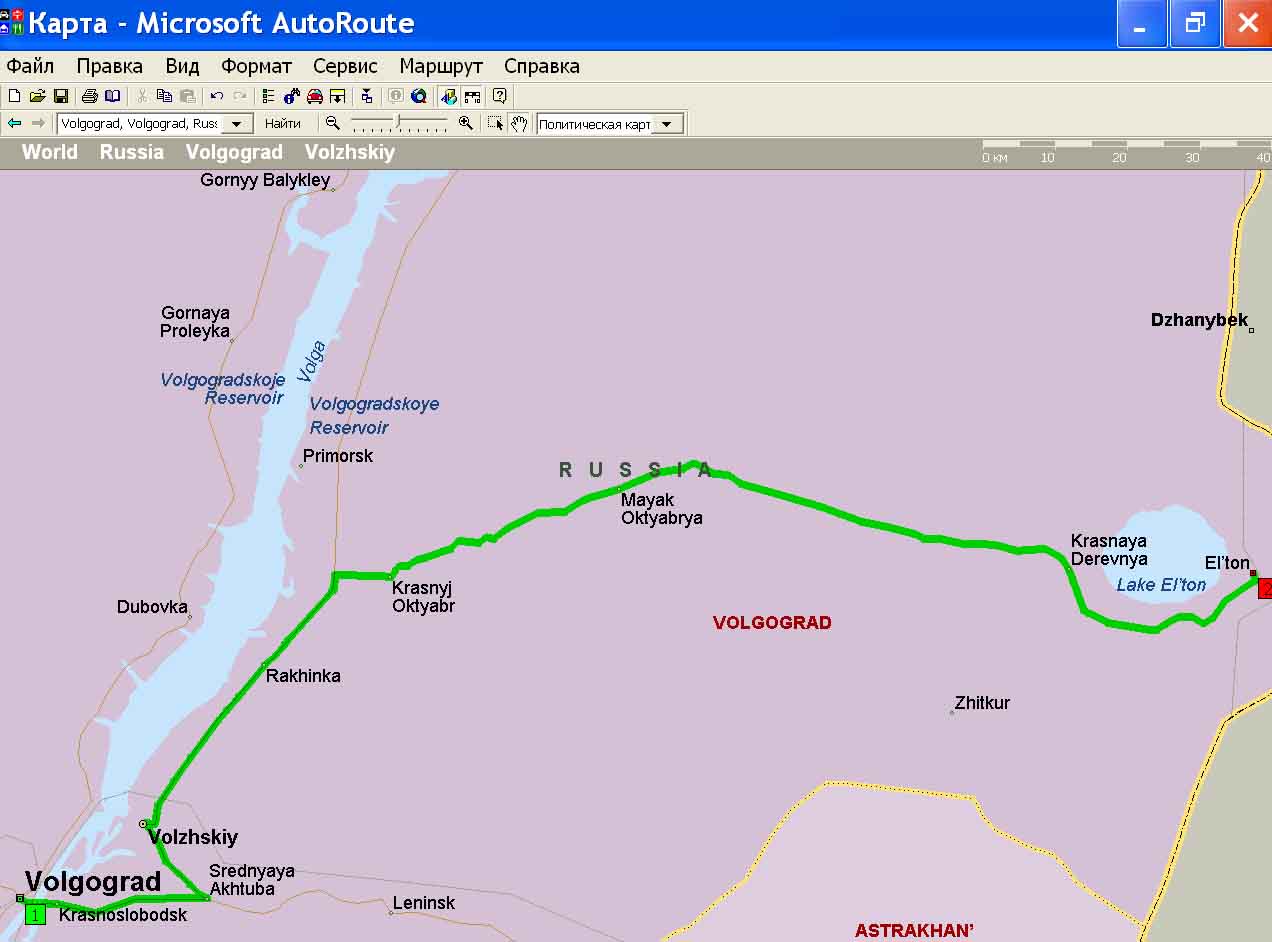Toggle the overview map icon
1272x942 pixels.
click(472, 96)
